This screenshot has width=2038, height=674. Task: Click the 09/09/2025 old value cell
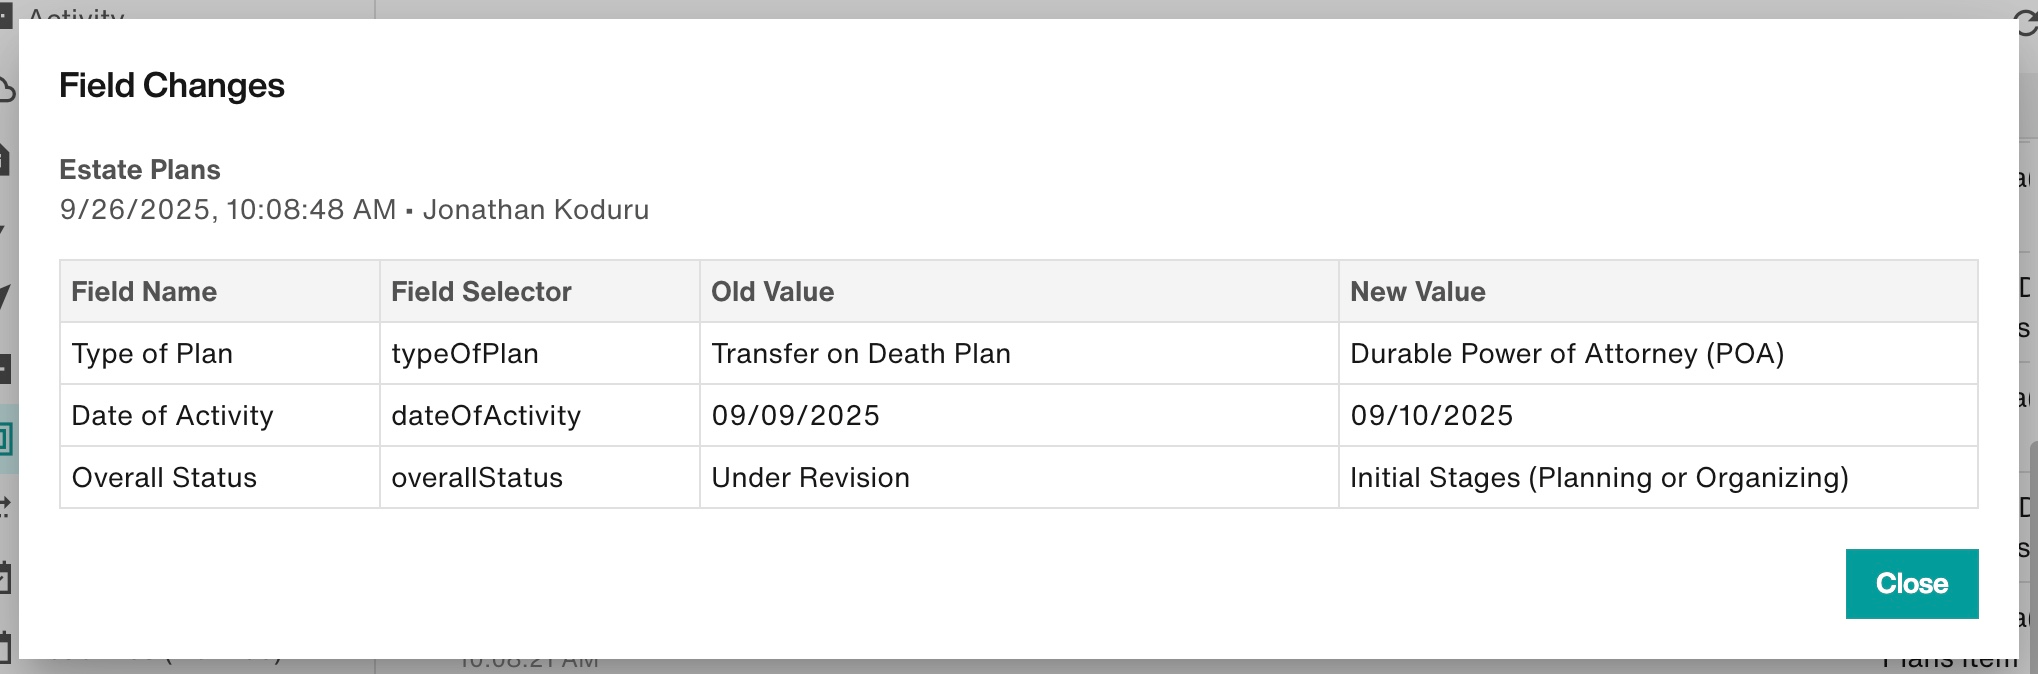(x=796, y=415)
